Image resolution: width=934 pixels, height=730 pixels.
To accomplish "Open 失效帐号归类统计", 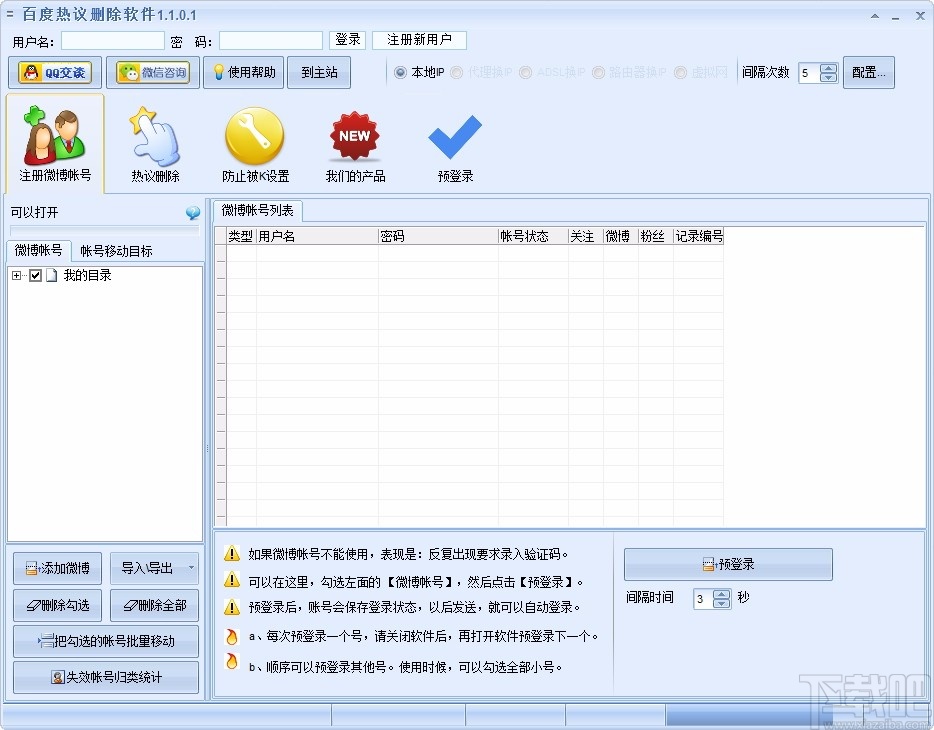I will (x=105, y=677).
